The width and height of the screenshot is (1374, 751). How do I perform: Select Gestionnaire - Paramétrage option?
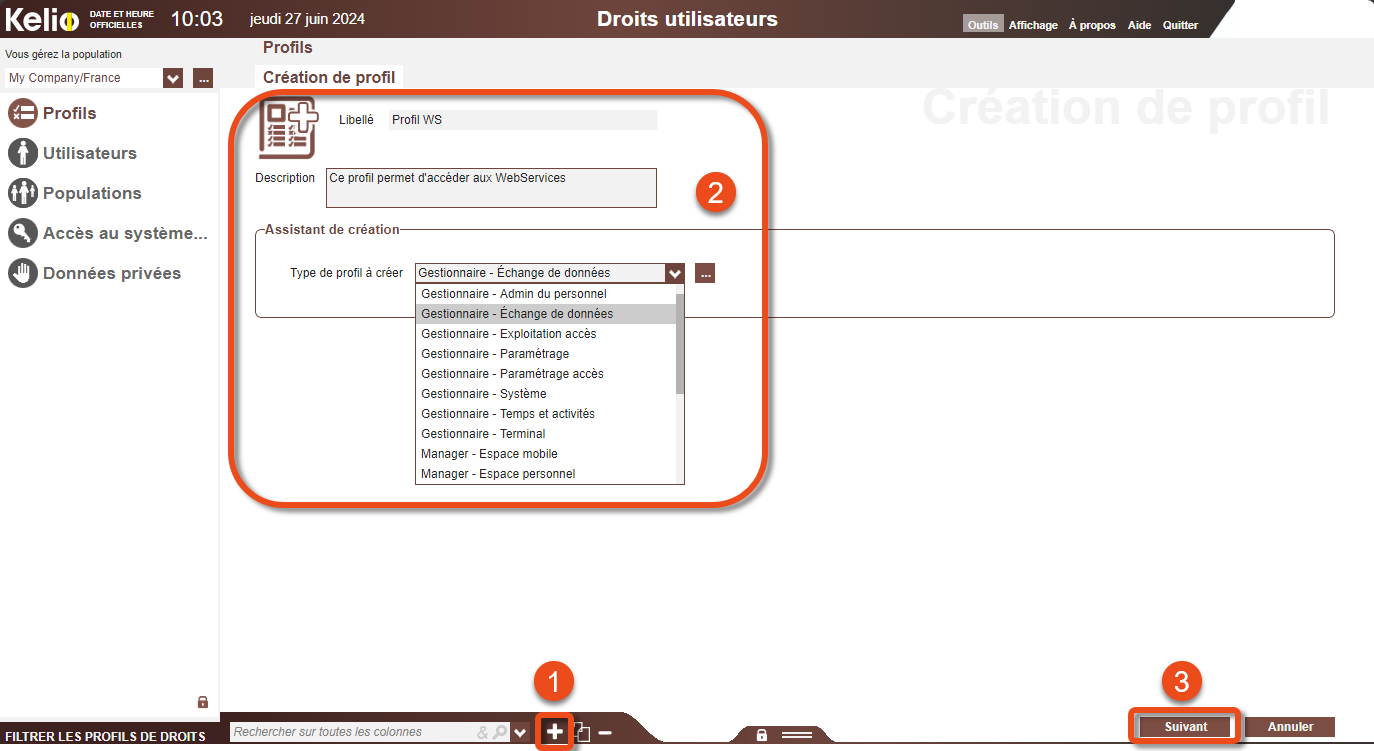(546, 354)
